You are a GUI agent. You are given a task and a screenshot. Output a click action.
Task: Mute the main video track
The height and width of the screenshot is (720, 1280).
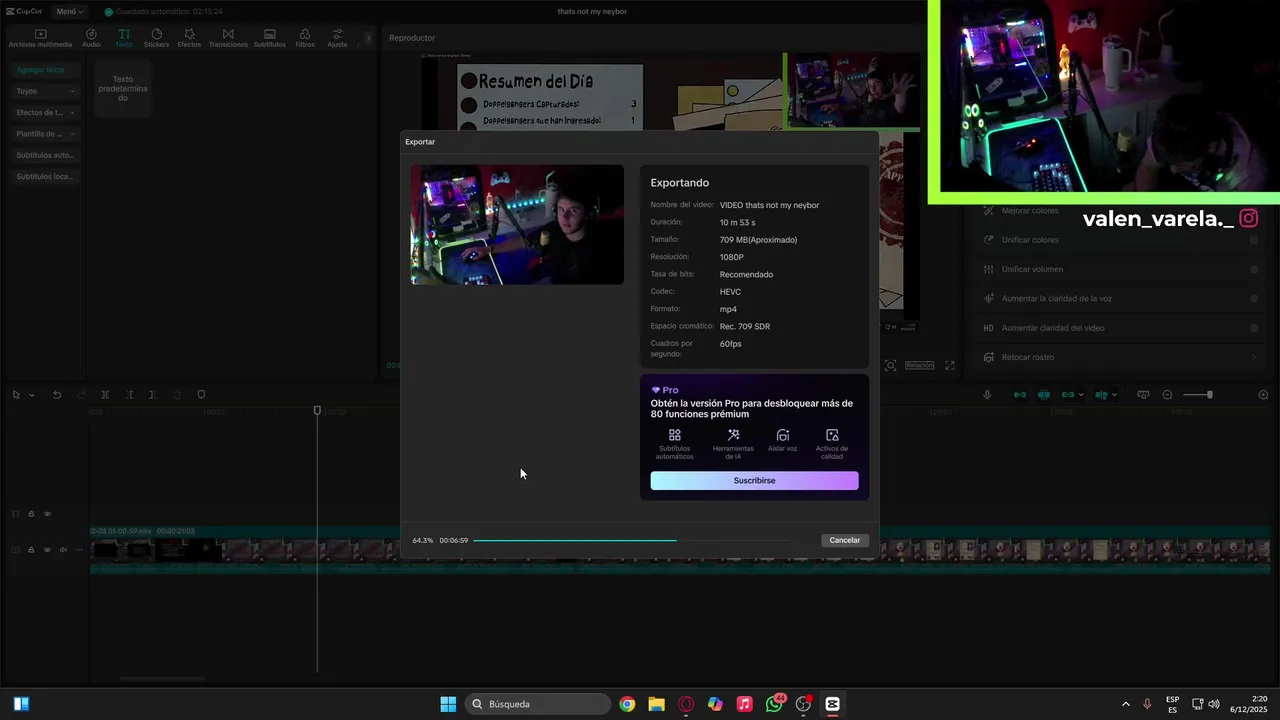[63, 550]
